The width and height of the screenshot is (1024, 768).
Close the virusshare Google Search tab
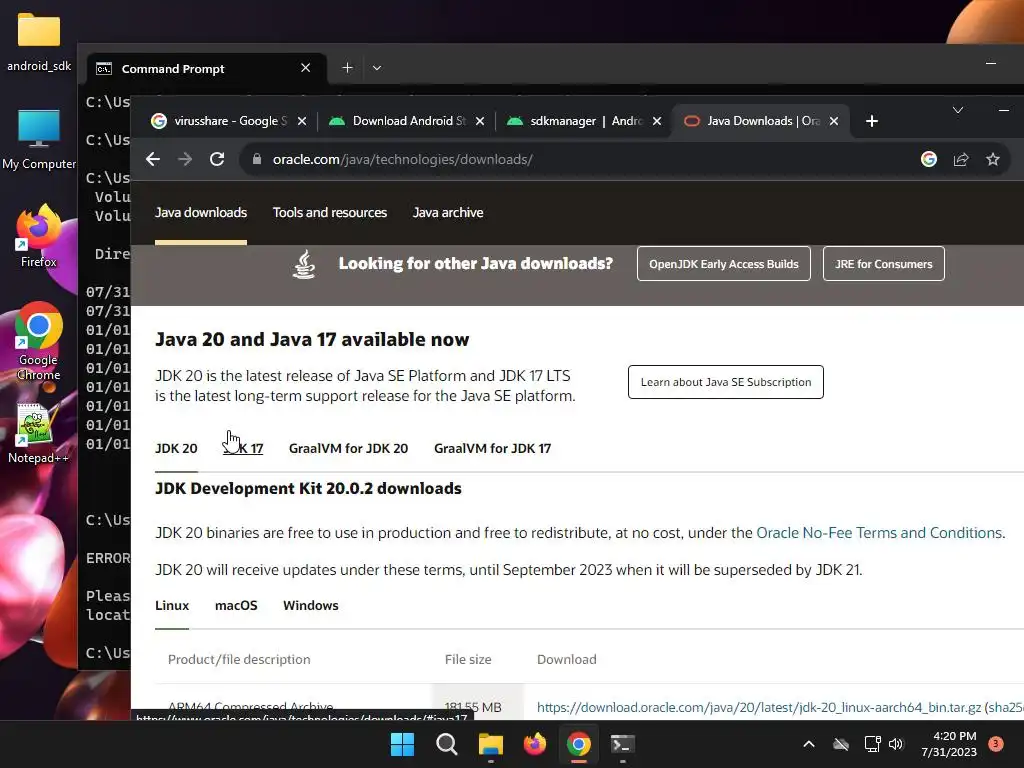click(x=302, y=121)
